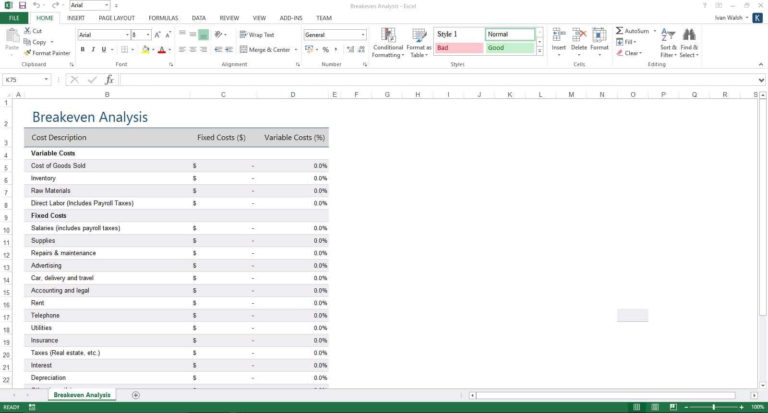Viewport: 768px width, 413px height.
Task: Open AutoSum from the Editing group
Action: coord(632,31)
